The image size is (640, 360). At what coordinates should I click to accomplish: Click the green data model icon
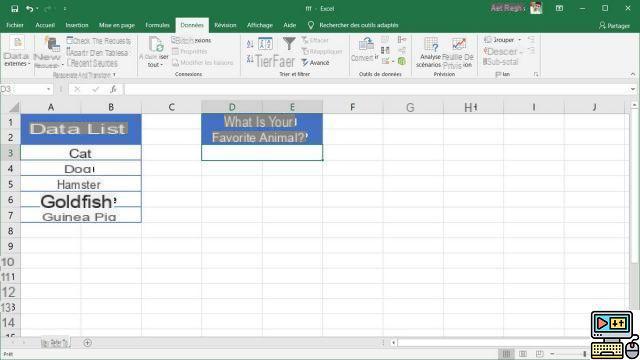(x=402, y=61)
